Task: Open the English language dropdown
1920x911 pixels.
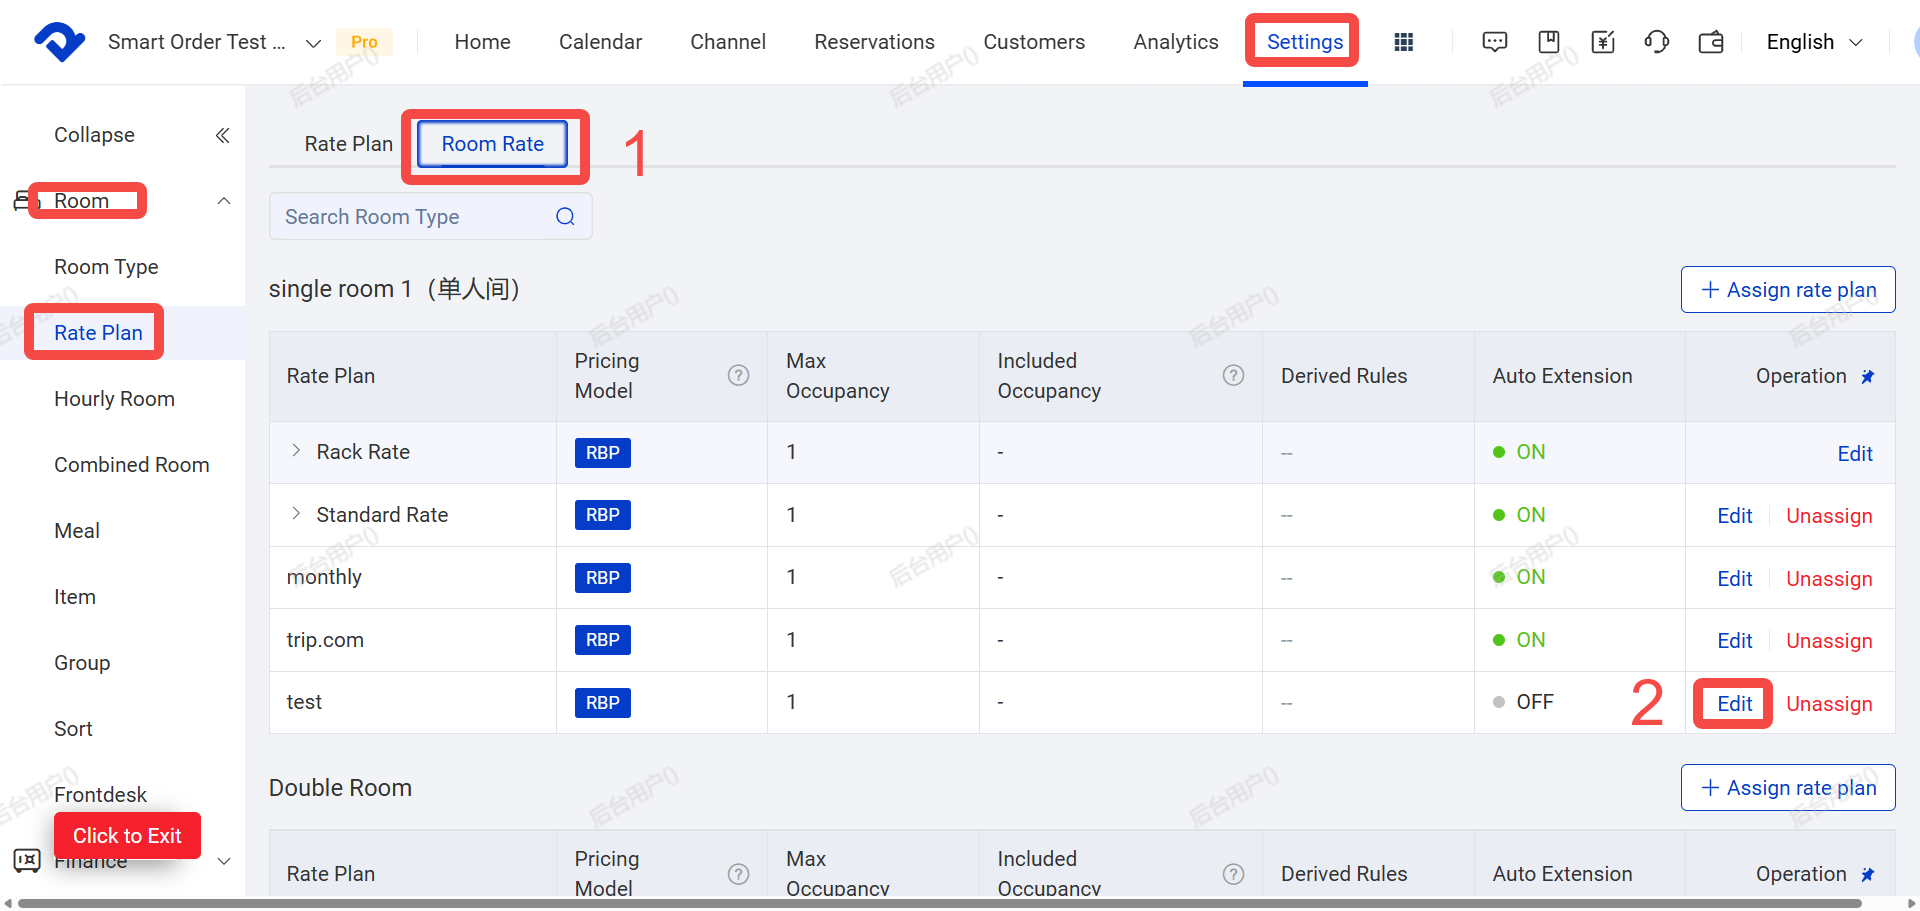Action: coord(1814,42)
